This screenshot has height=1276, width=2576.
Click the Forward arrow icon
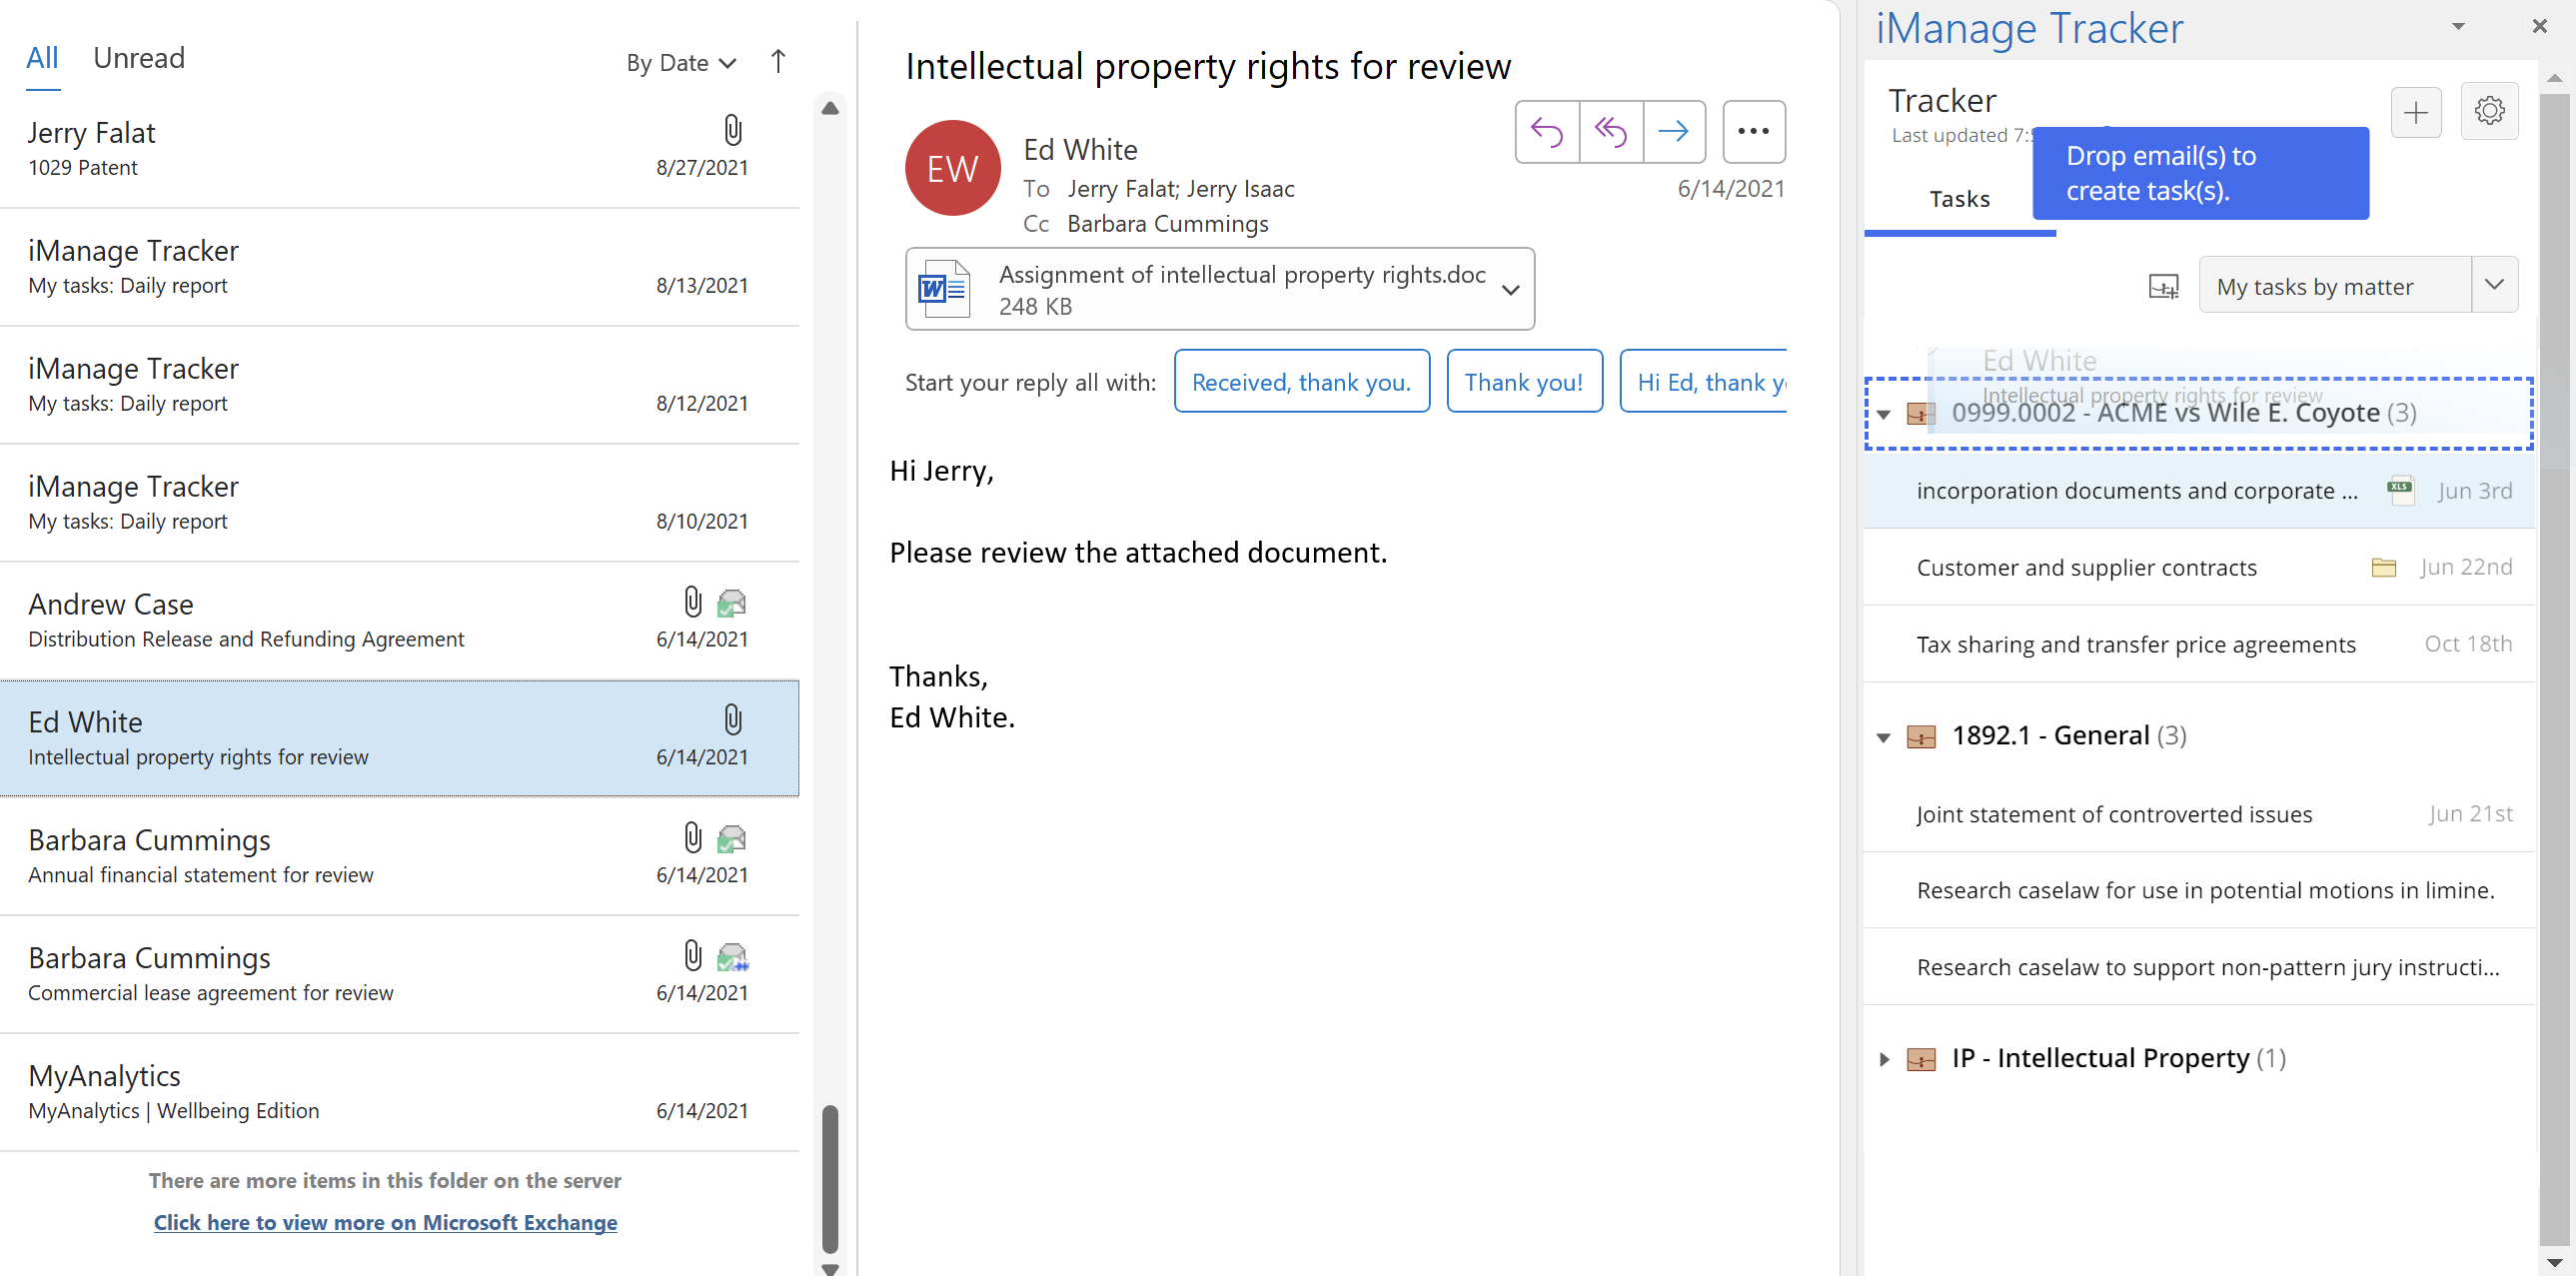[x=1673, y=131]
